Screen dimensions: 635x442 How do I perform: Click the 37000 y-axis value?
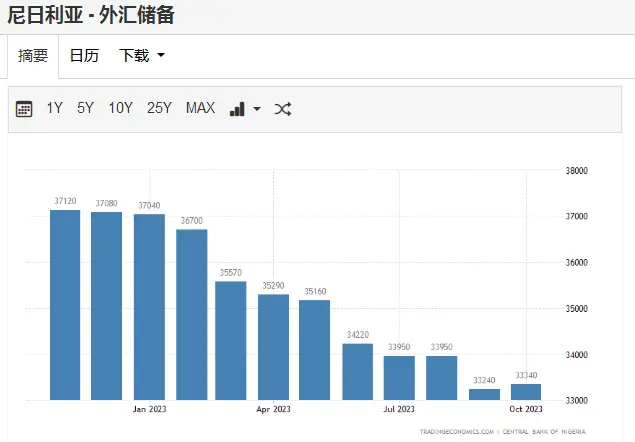point(577,216)
